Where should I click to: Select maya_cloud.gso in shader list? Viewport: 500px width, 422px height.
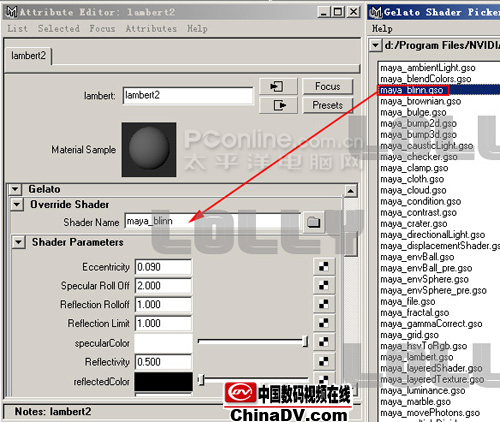tap(413, 190)
